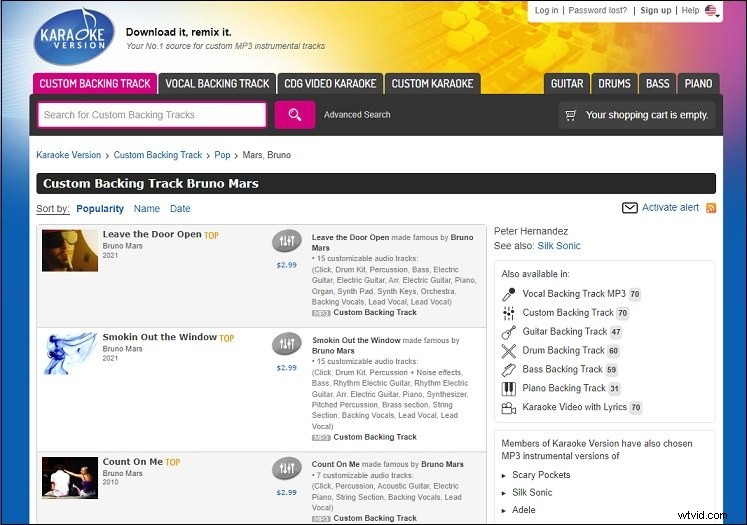Click the guitar icon for Guitar Backing Track
Screen dimensions: 747x525
508,332
